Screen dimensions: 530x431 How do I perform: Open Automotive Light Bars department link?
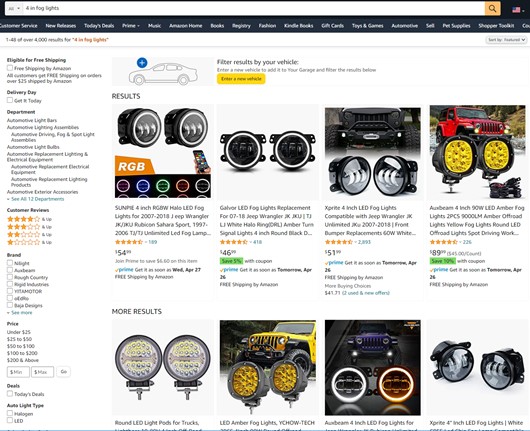pyautogui.click(x=32, y=120)
